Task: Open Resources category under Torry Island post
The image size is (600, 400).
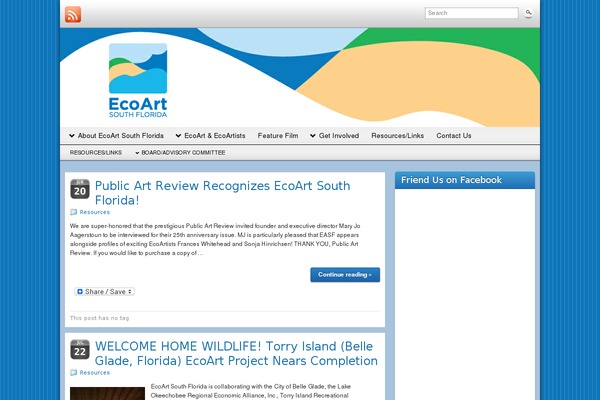Action: point(95,372)
